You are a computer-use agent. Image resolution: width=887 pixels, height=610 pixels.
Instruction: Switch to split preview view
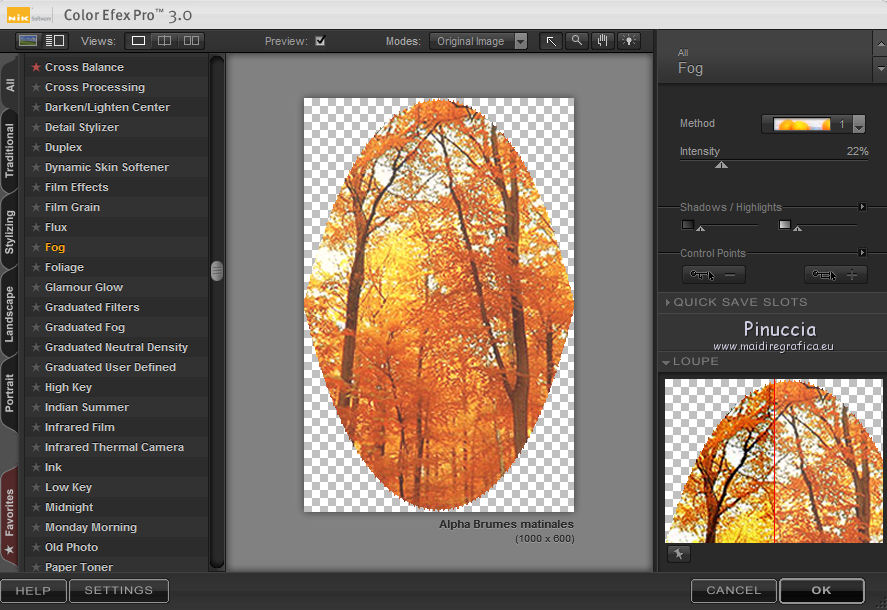[x=165, y=41]
